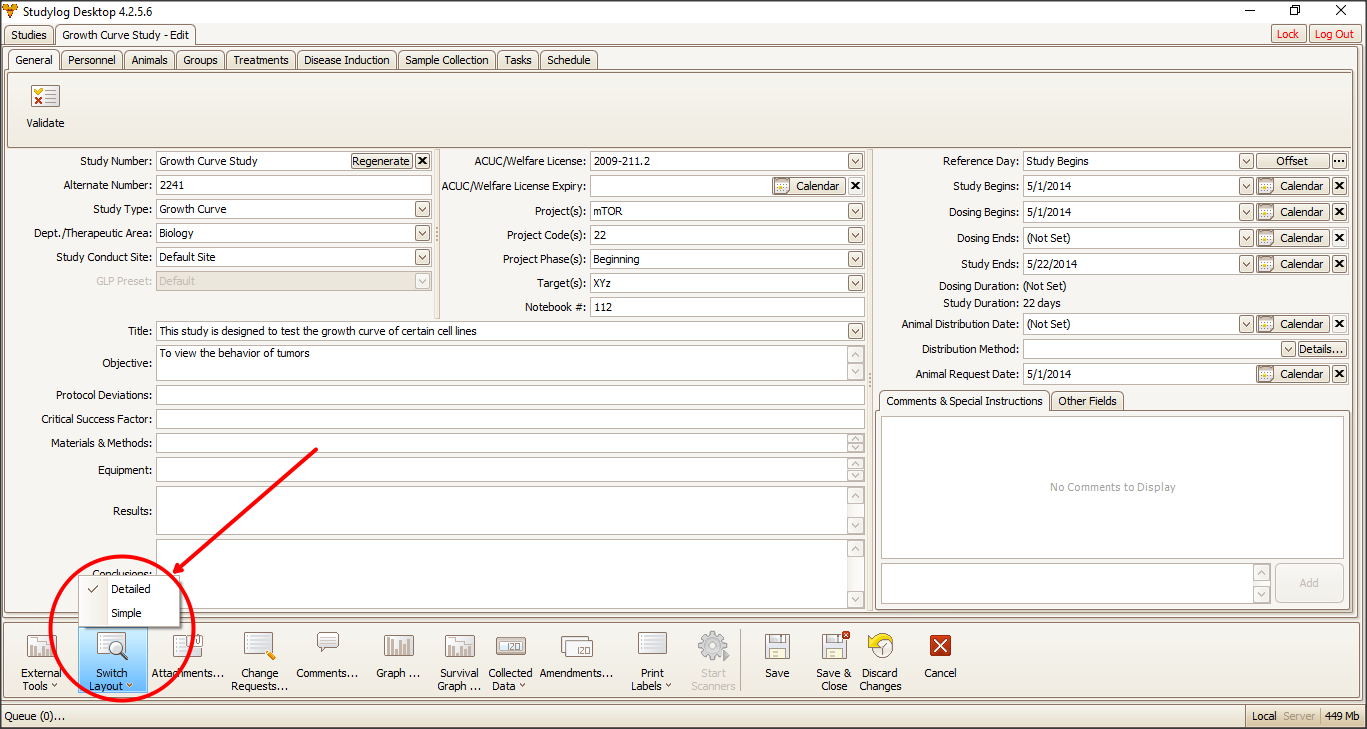Click the Objective field scroll down arrow
The image size is (1367, 729).
pyautogui.click(x=855, y=372)
